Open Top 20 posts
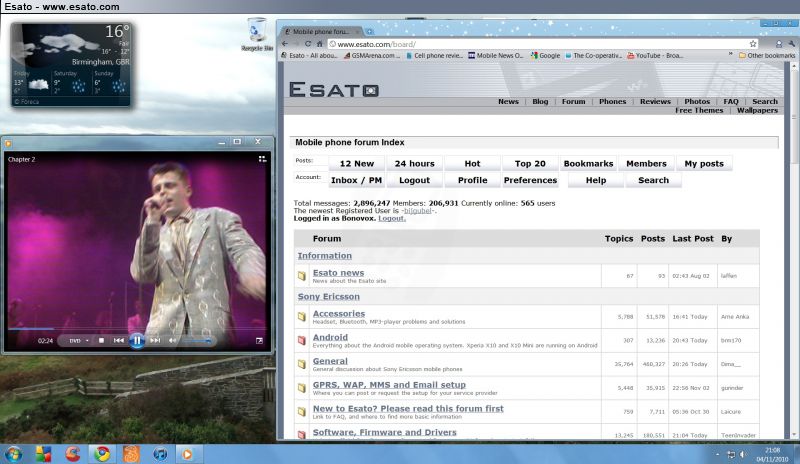This screenshot has height=464, width=800. (x=530, y=163)
